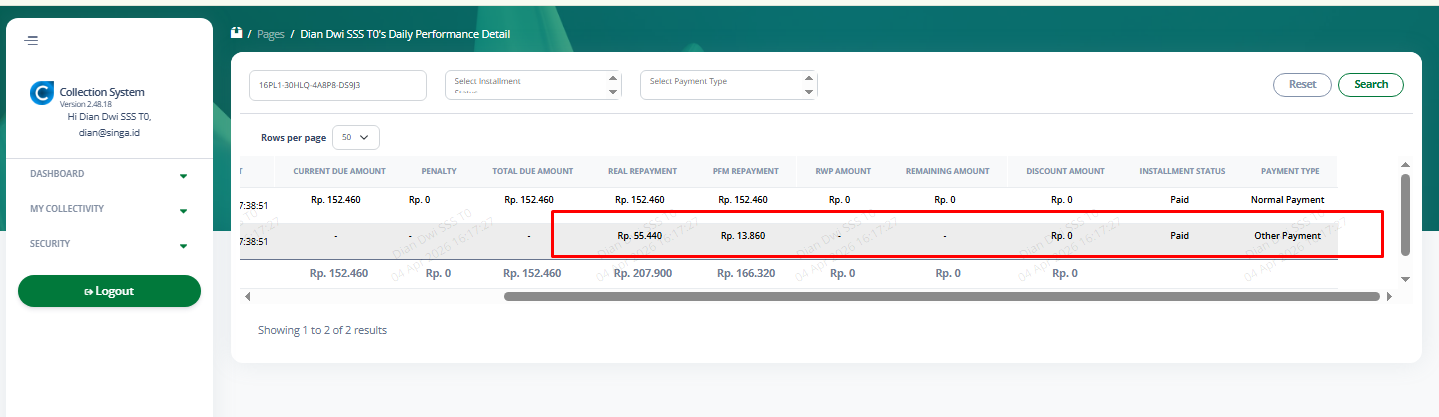Click up arrow of vertical scrollbar
The image size is (1439, 417).
pos(1405,164)
